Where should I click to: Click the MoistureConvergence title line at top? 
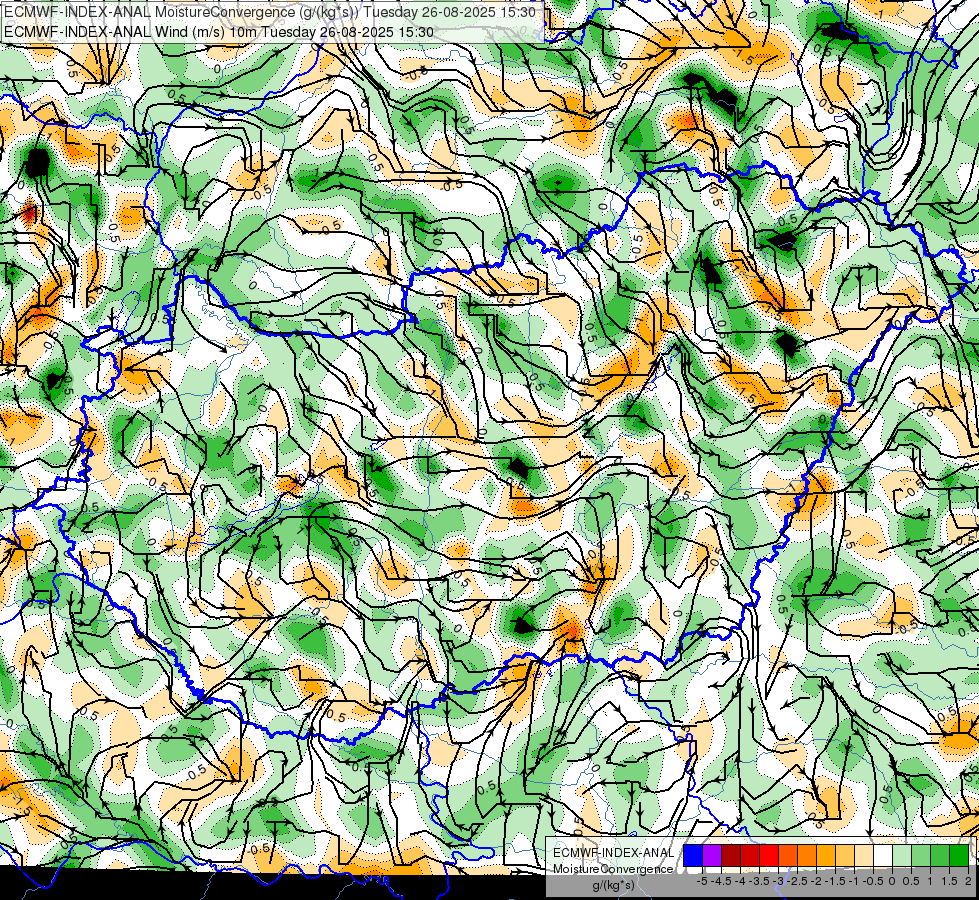[x=270, y=12]
